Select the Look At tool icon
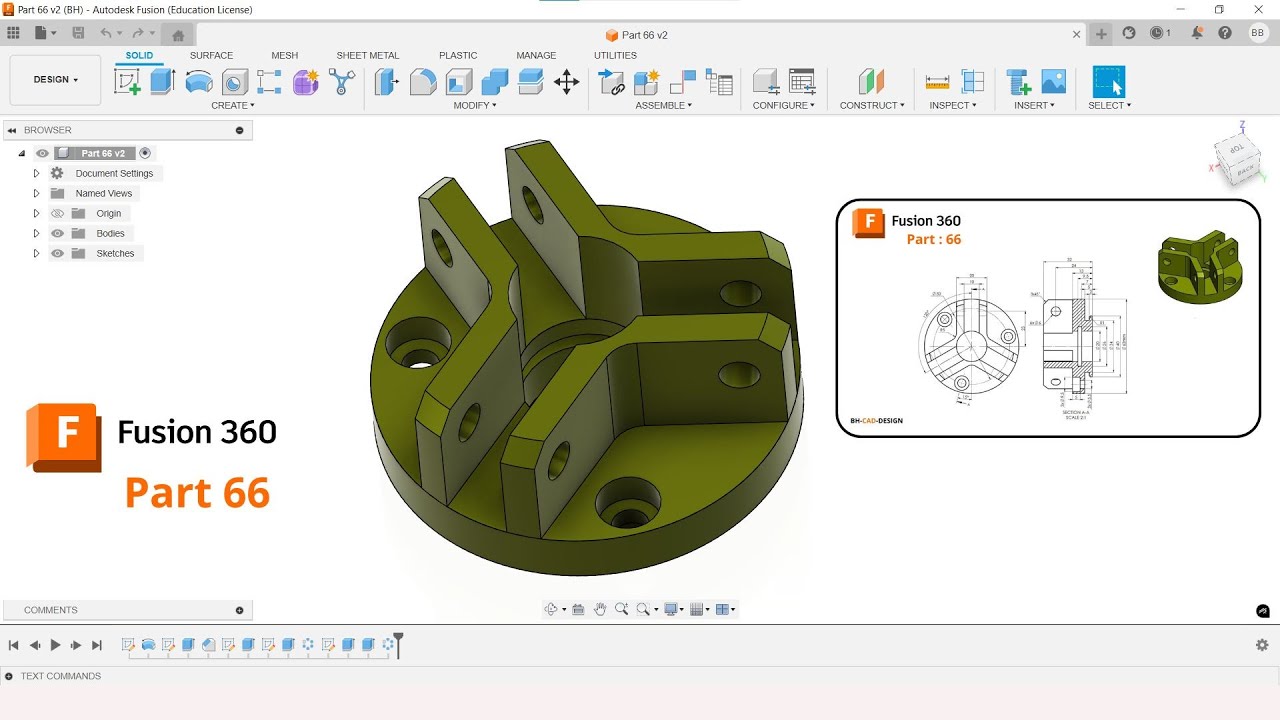1280x720 pixels. point(578,609)
